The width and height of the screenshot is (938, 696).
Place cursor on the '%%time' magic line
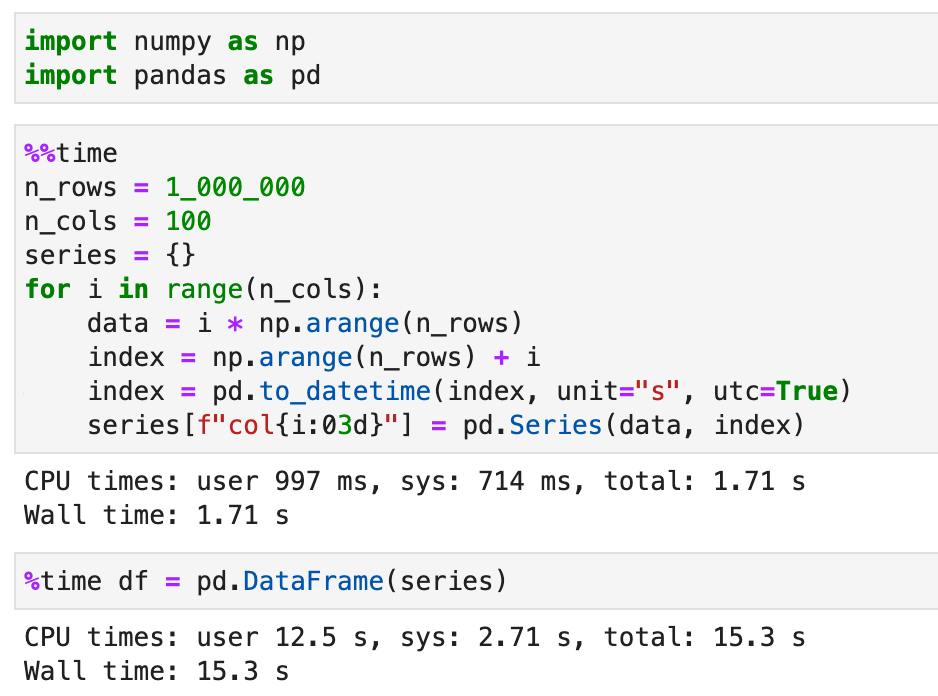pyautogui.click(x=71, y=154)
